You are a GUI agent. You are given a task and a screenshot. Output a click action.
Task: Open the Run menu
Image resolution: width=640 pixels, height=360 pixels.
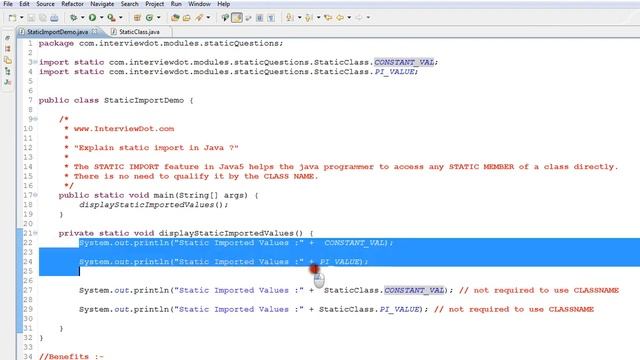pyautogui.click(x=176, y=4)
